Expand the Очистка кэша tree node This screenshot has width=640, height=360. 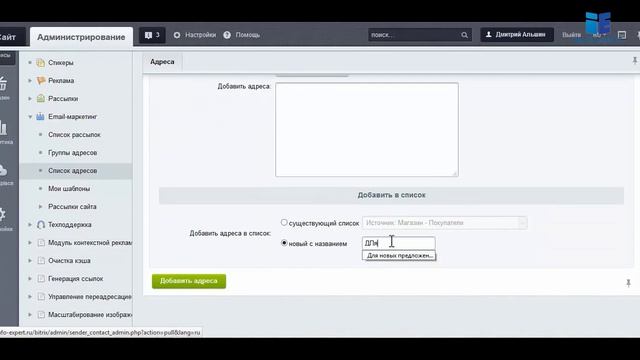30,260
